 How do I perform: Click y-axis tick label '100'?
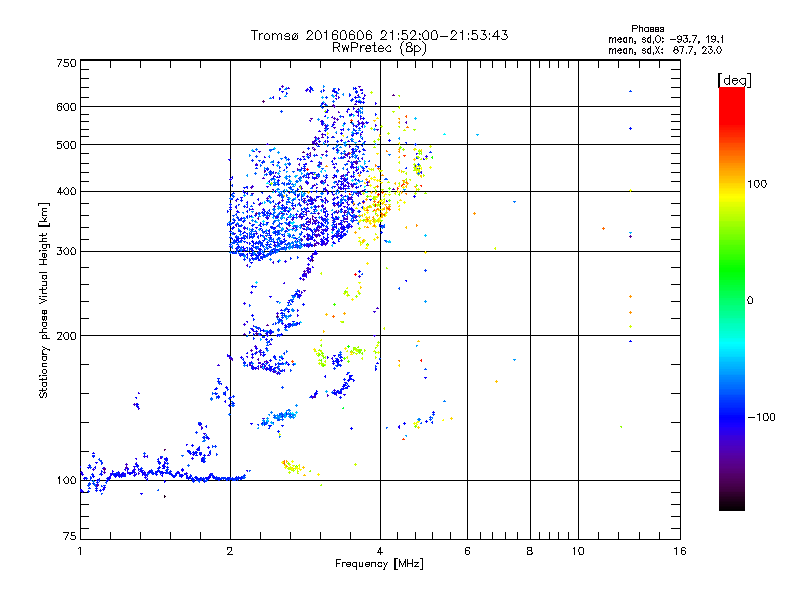coord(66,481)
